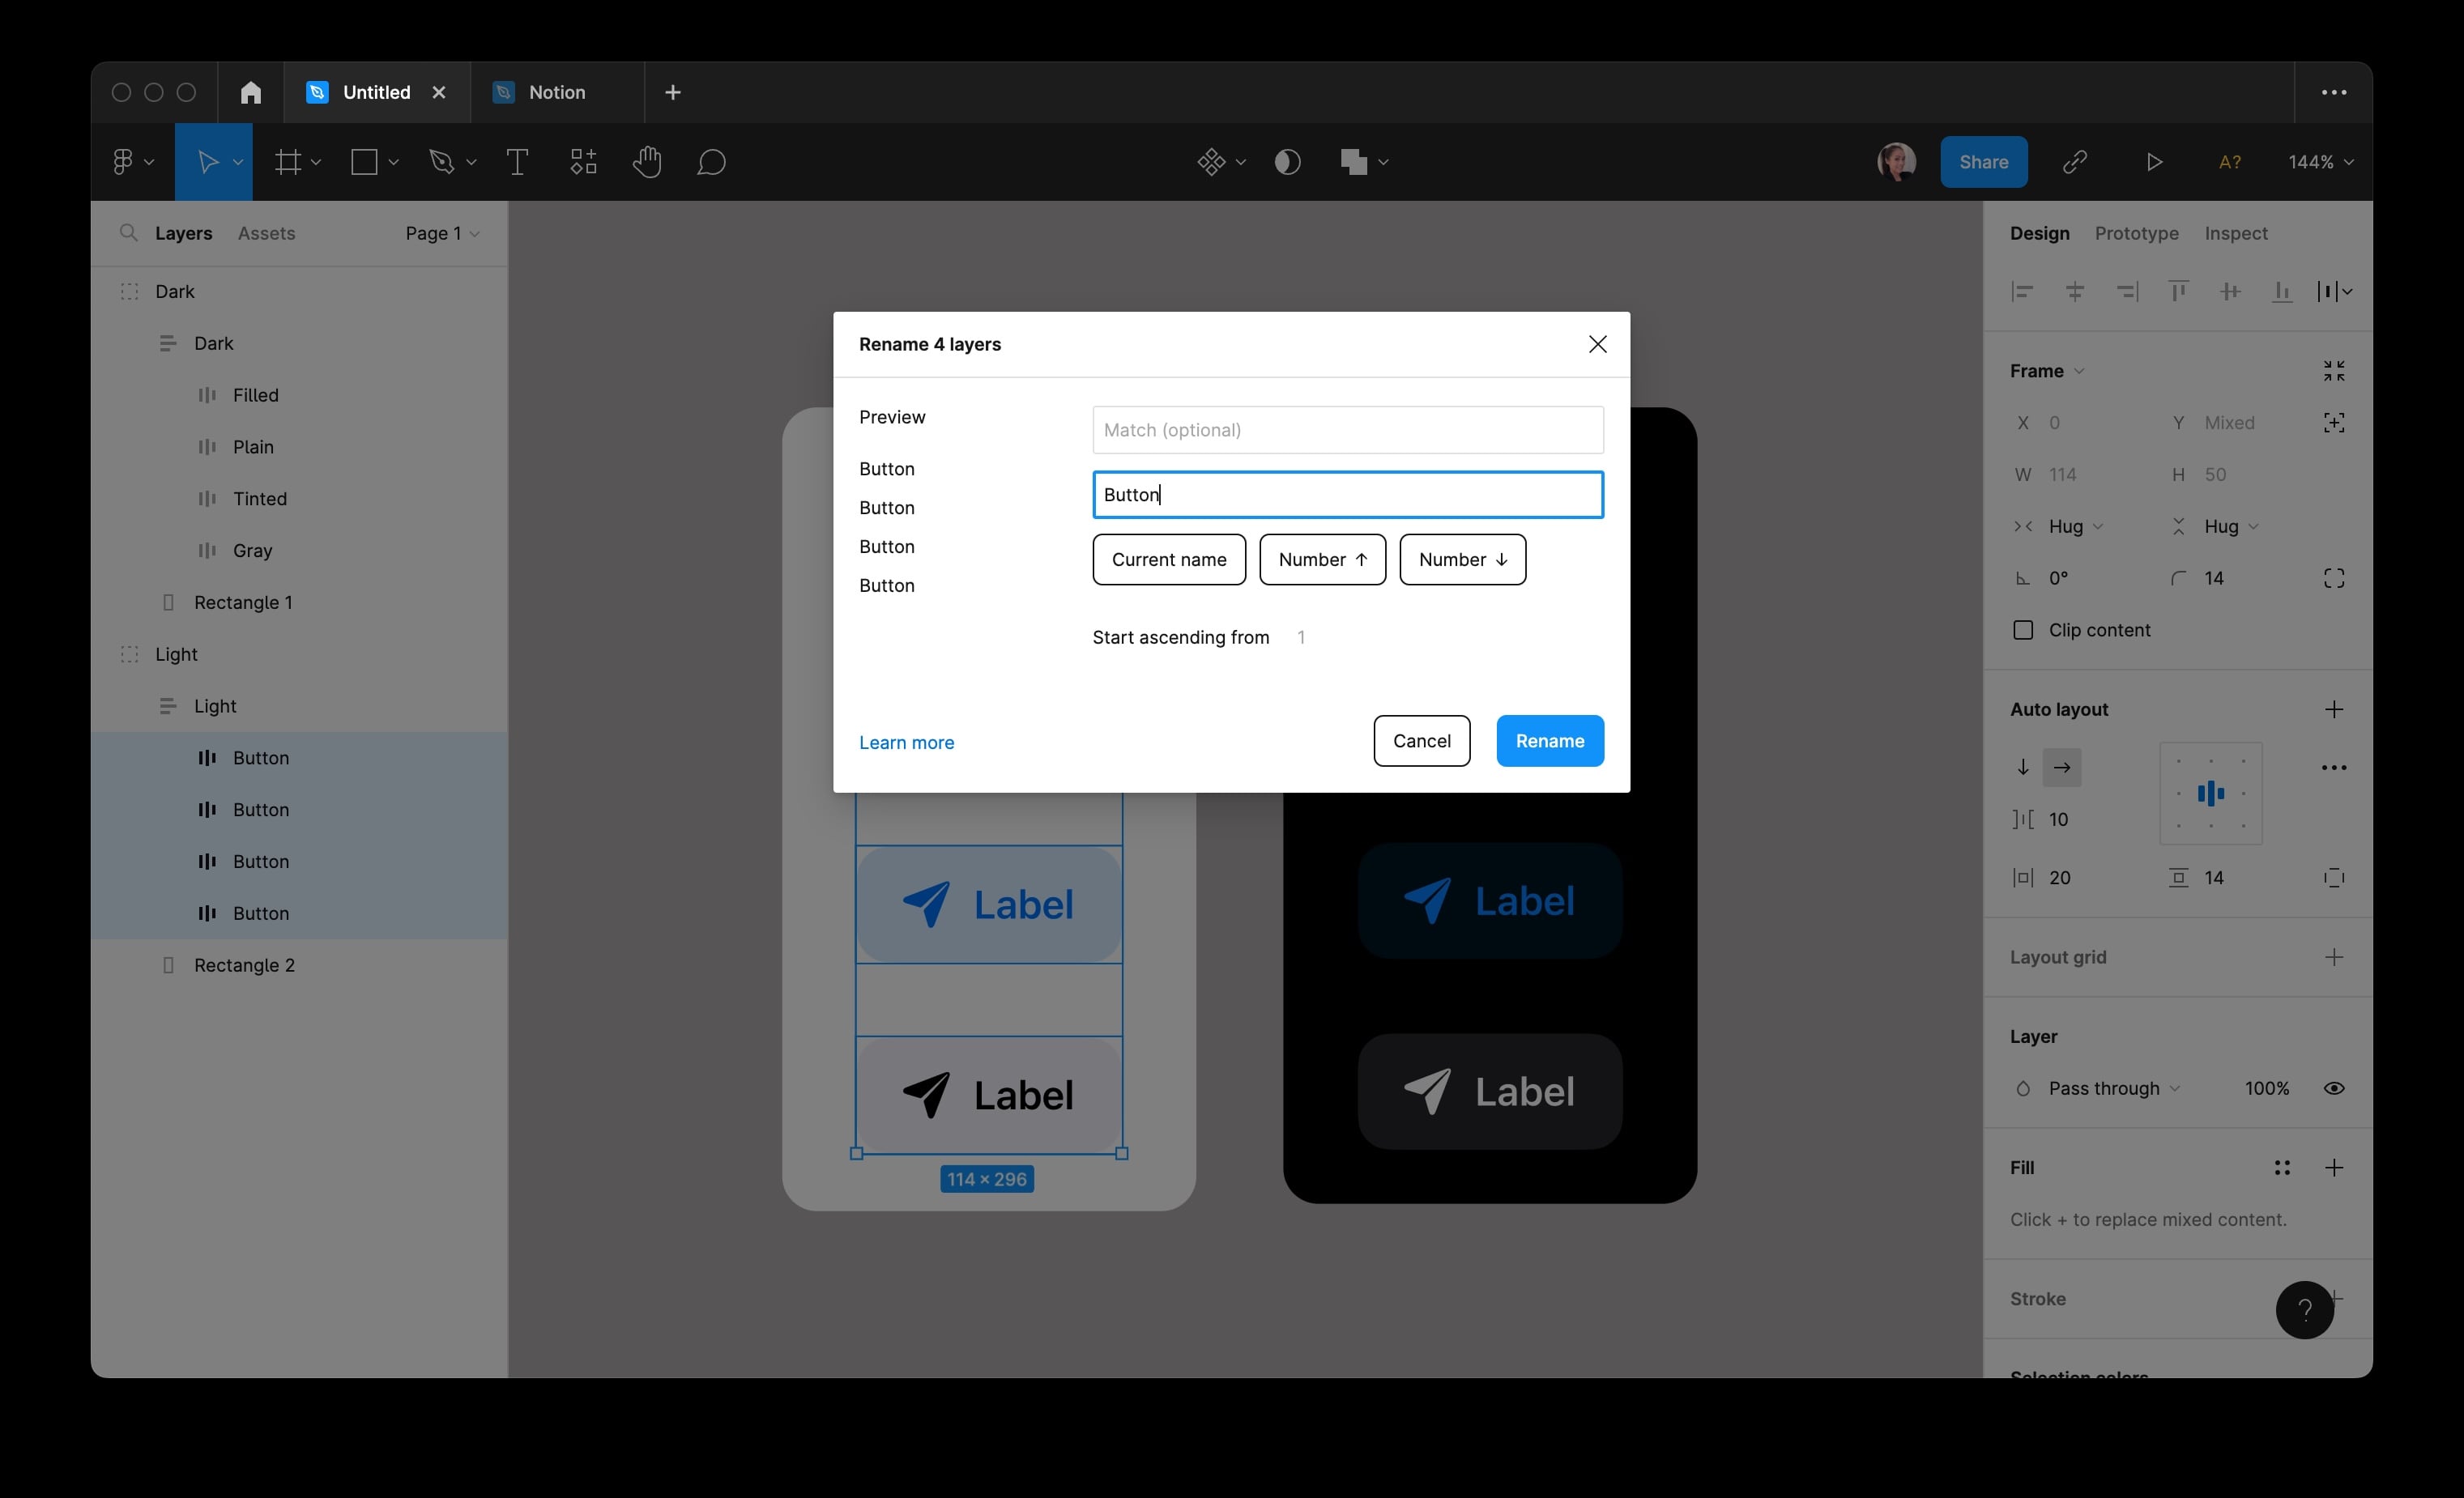Switch to the Assets tab
This screenshot has width=2464, height=1498.
tap(266, 233)
